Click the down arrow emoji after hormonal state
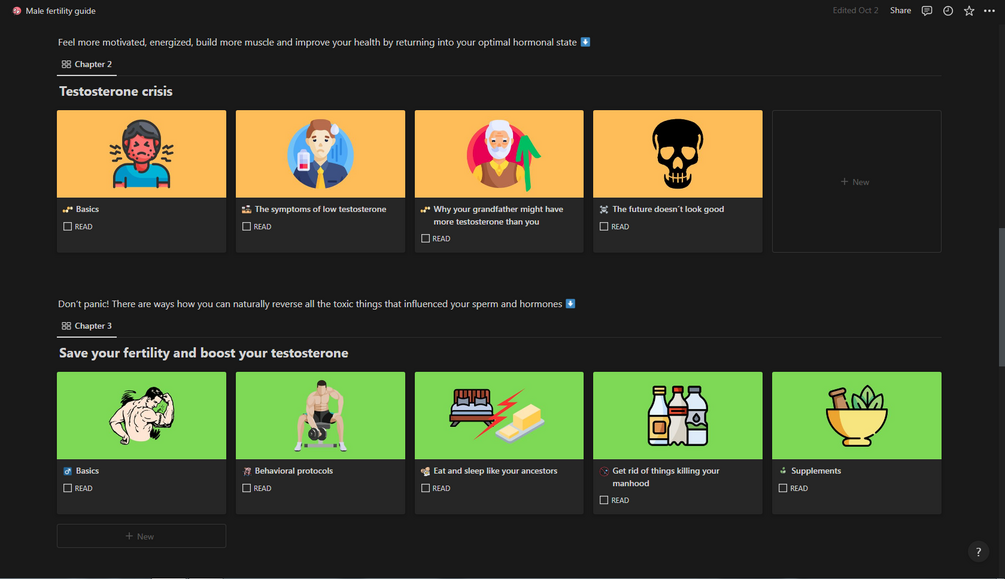This screenshot has height=579, width=1005. 585,42
